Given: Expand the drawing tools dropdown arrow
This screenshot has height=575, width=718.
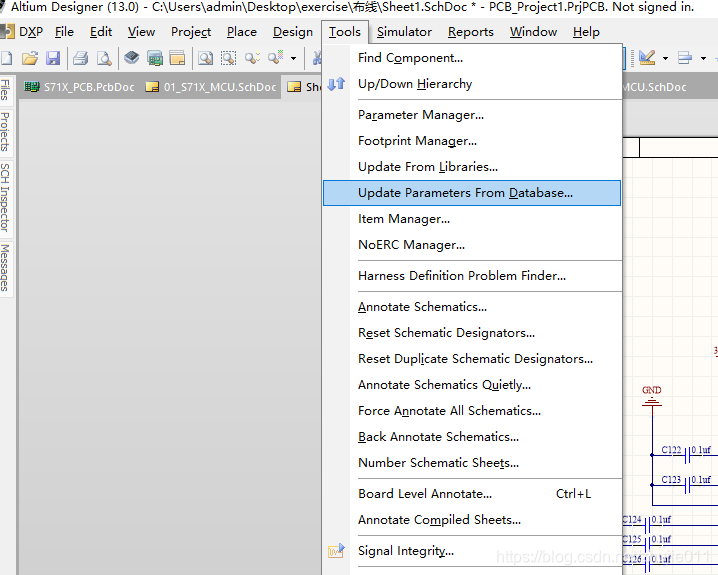Looking at the screenshot, I should point(664,58).
